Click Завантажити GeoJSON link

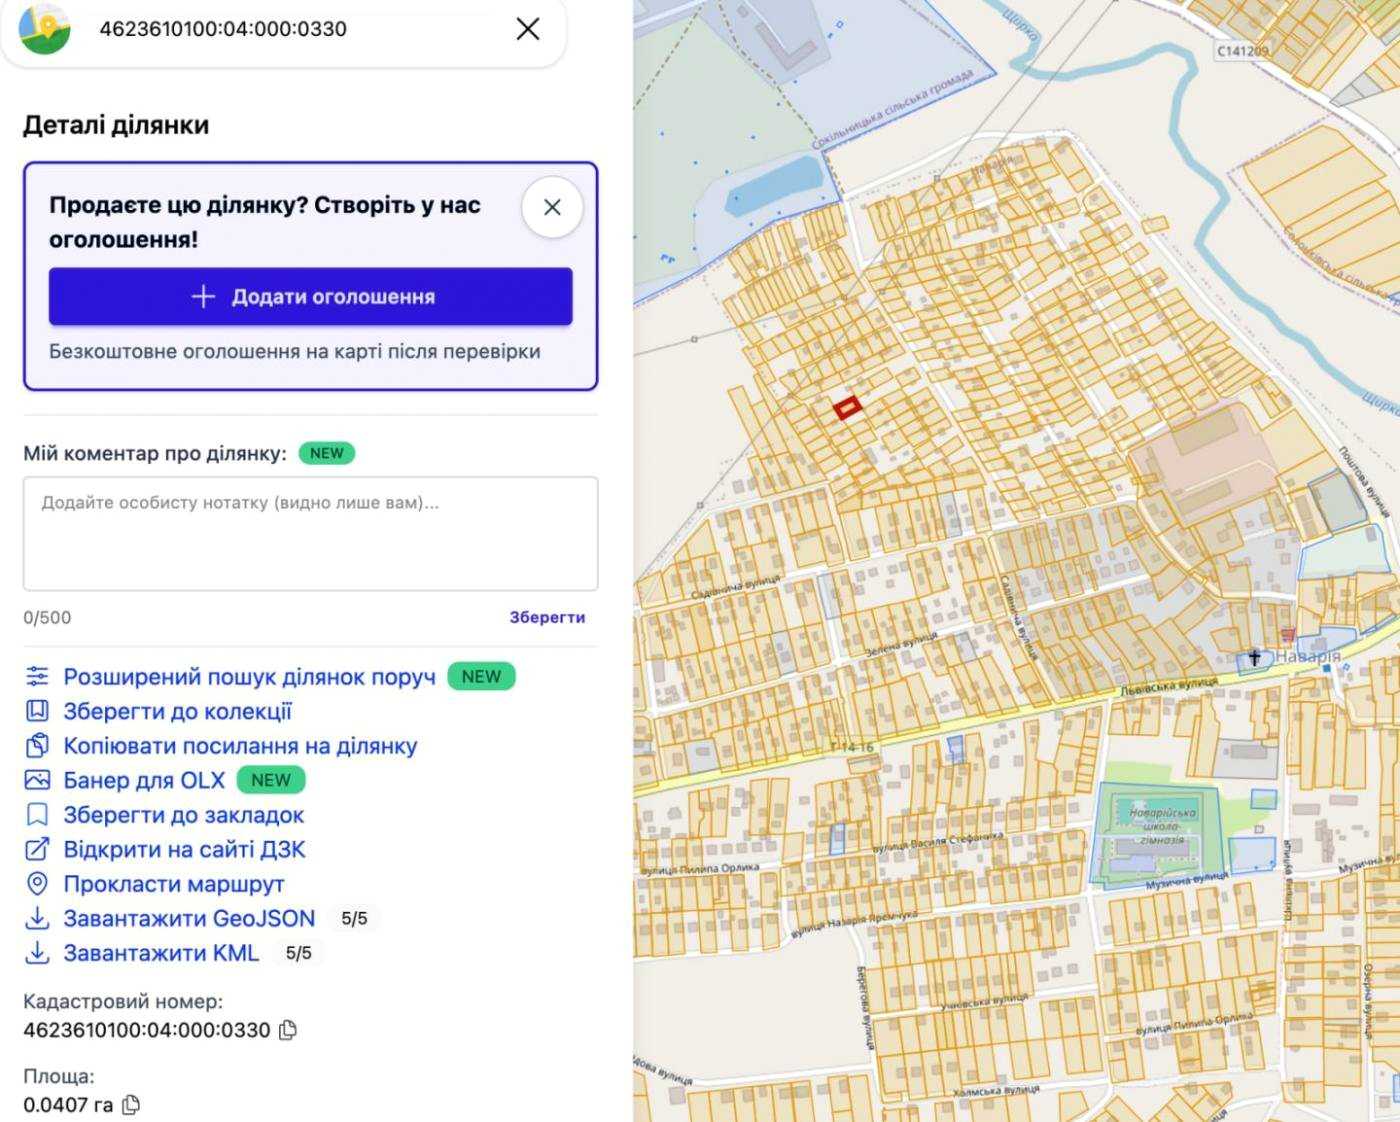(x=190, y=918)
